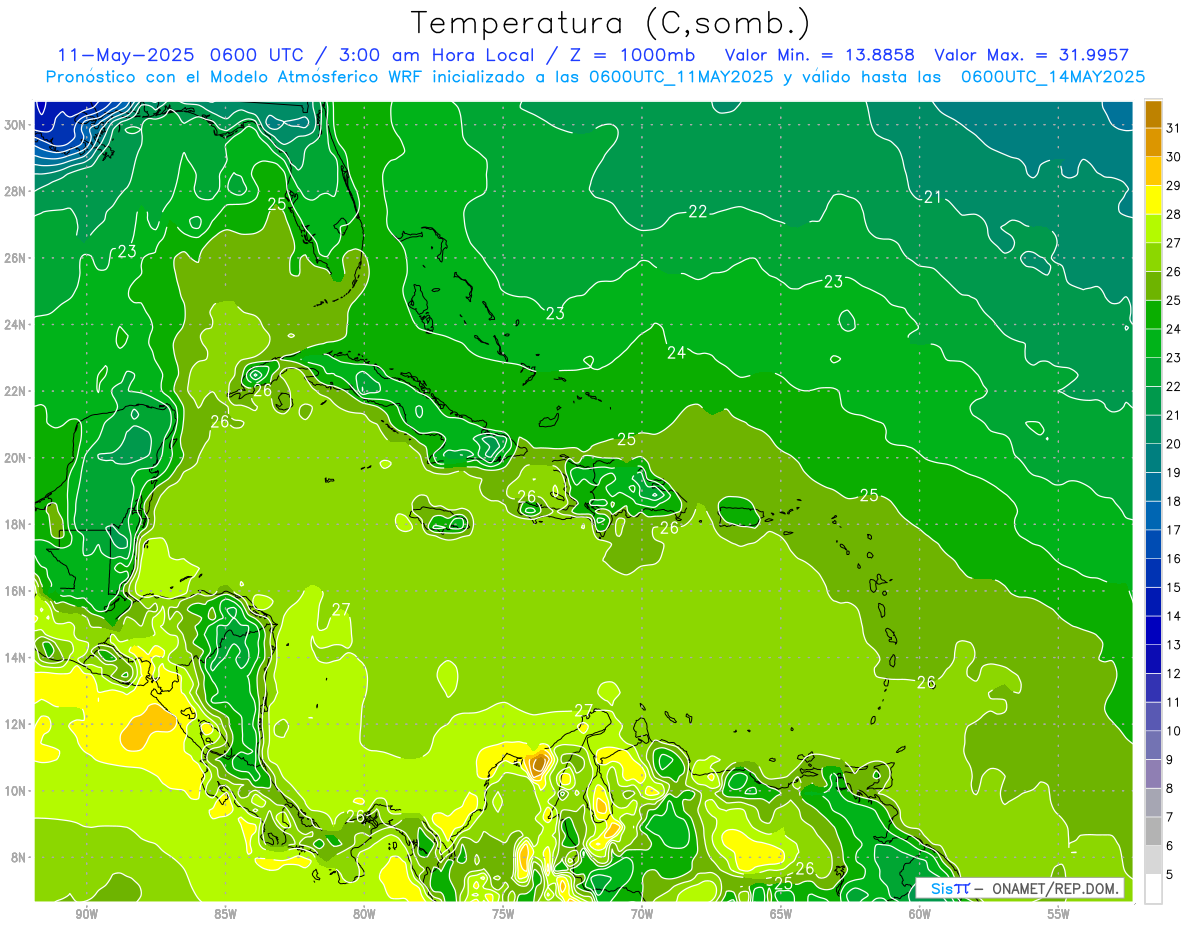Click the blue legend band between 15 and 16
This screenshot has width=1200, height=927.
[x=1153, y=573]
